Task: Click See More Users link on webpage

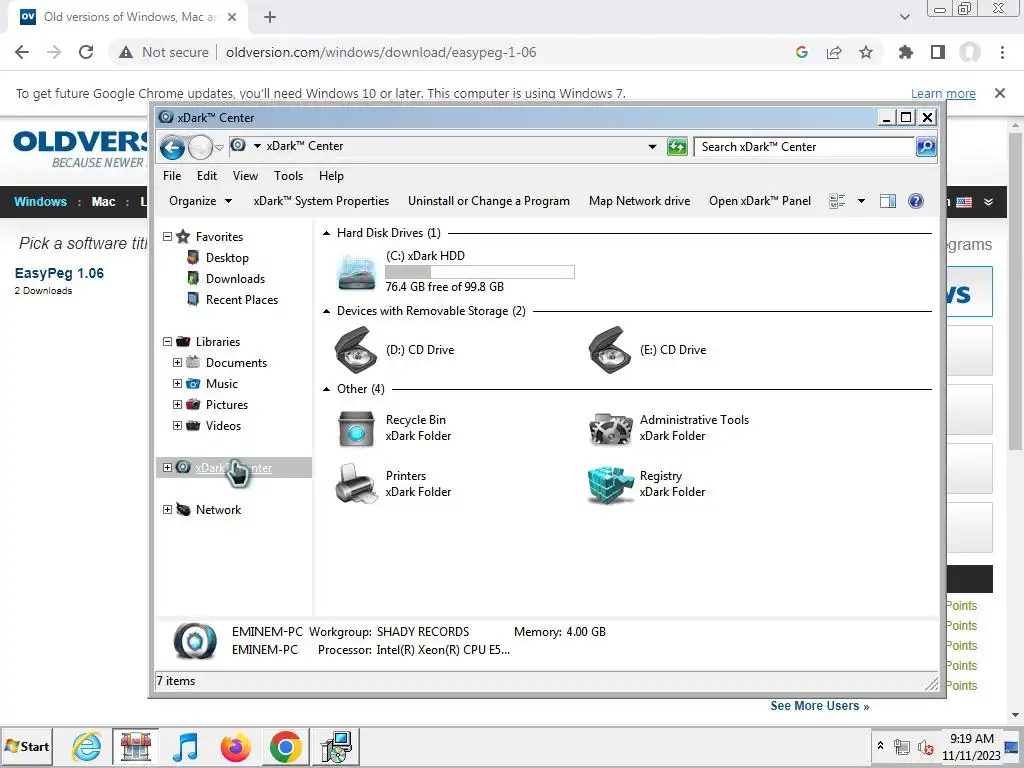Action: pos(820,706)
